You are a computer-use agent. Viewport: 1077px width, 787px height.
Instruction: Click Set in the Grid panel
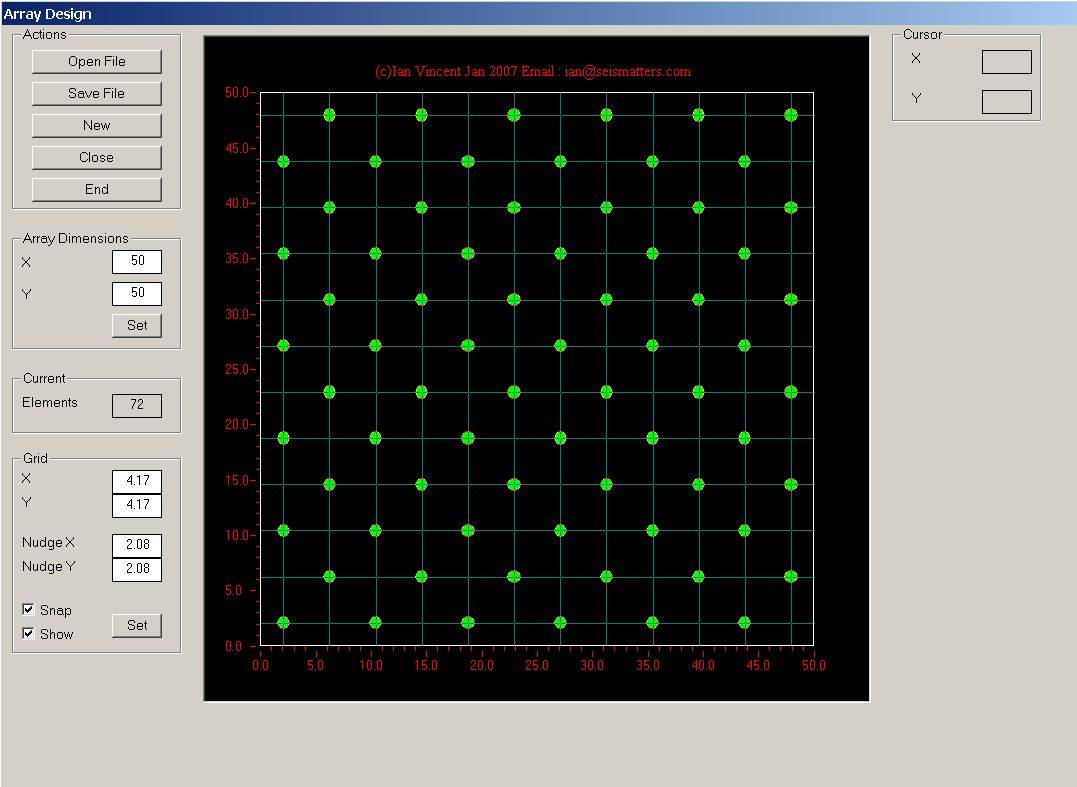click(x=137, y=626)
